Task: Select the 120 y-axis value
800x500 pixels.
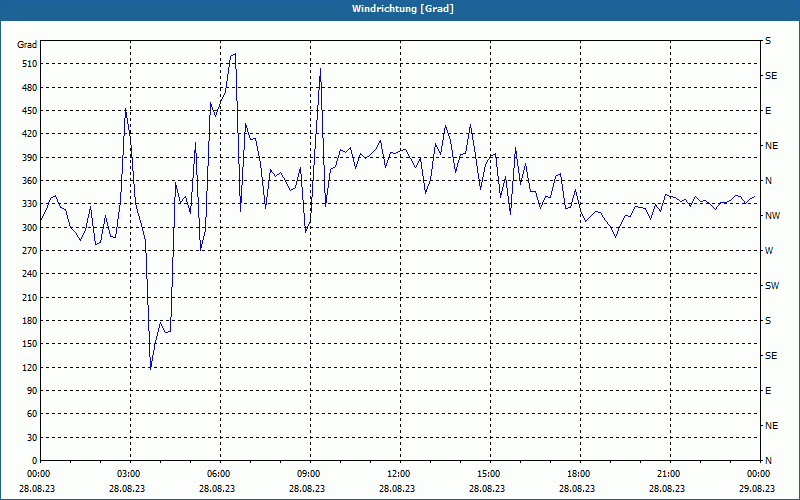Action: pos(30,367)
